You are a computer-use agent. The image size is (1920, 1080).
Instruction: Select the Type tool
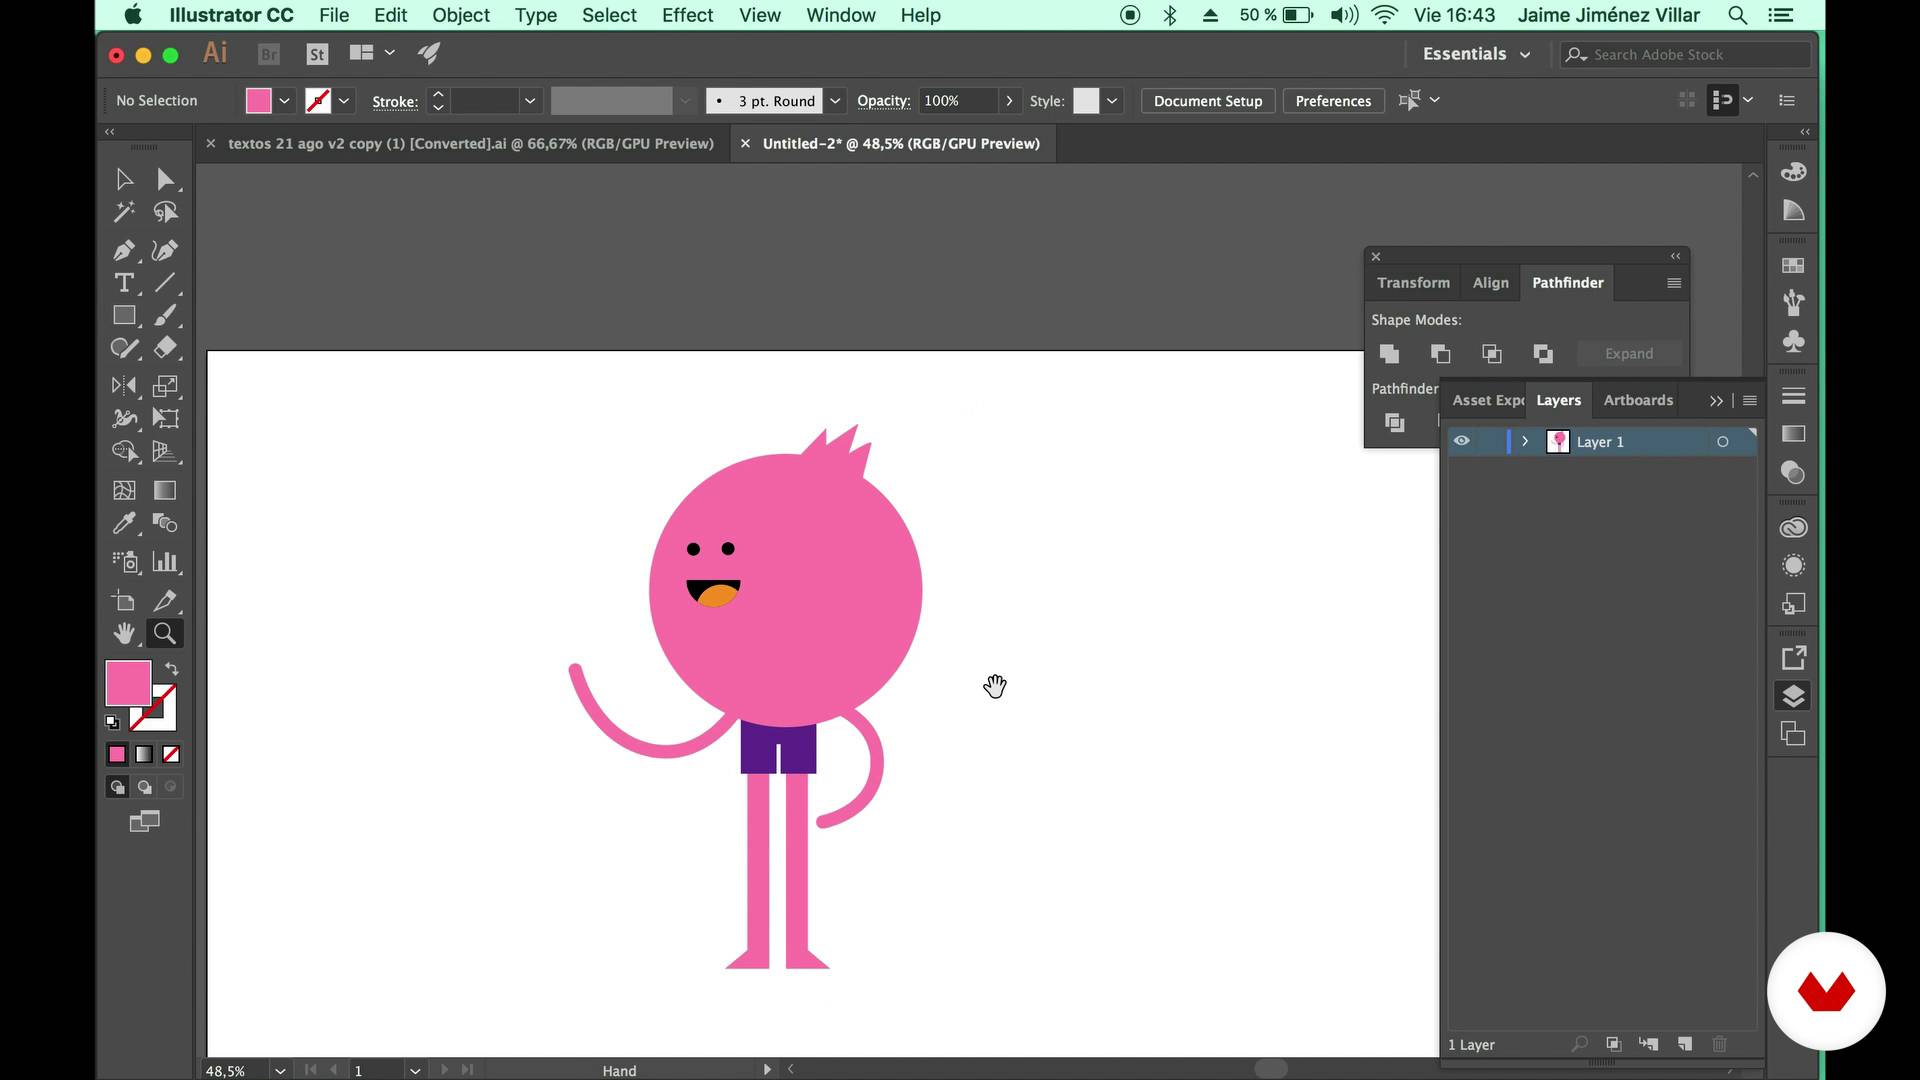tap(124, 283)
